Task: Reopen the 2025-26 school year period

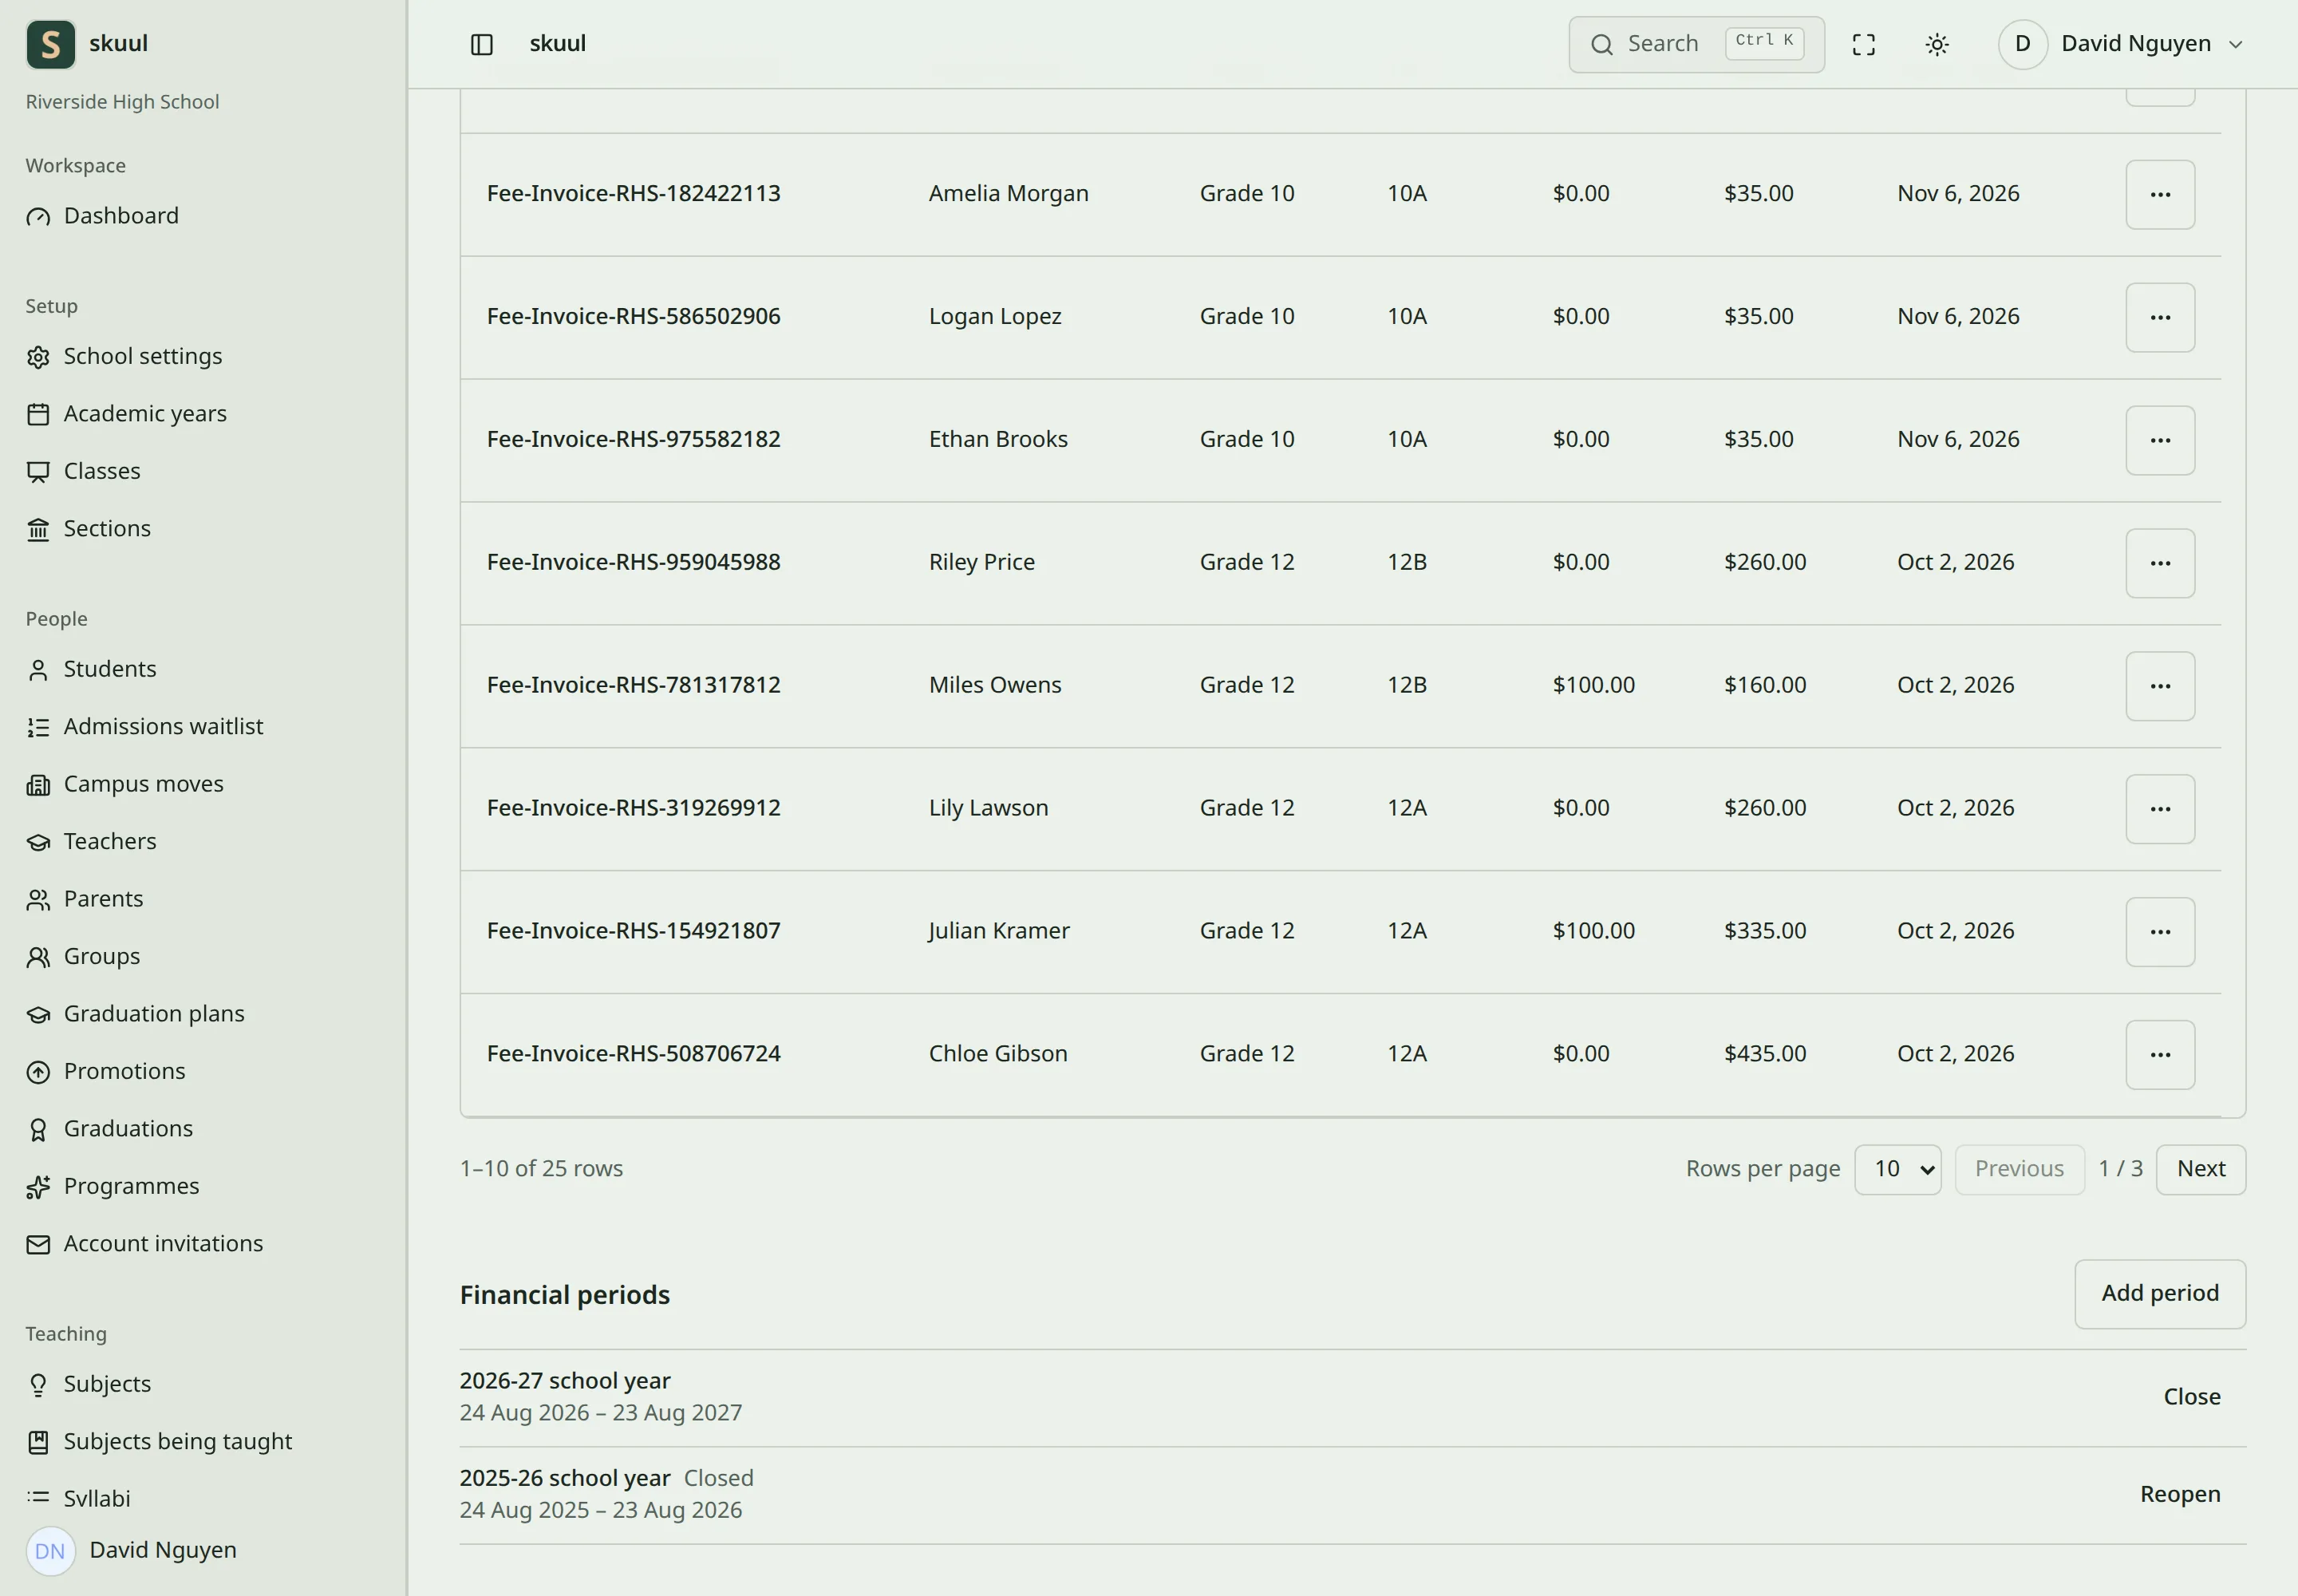Action: click(x=2179, y=1495)
